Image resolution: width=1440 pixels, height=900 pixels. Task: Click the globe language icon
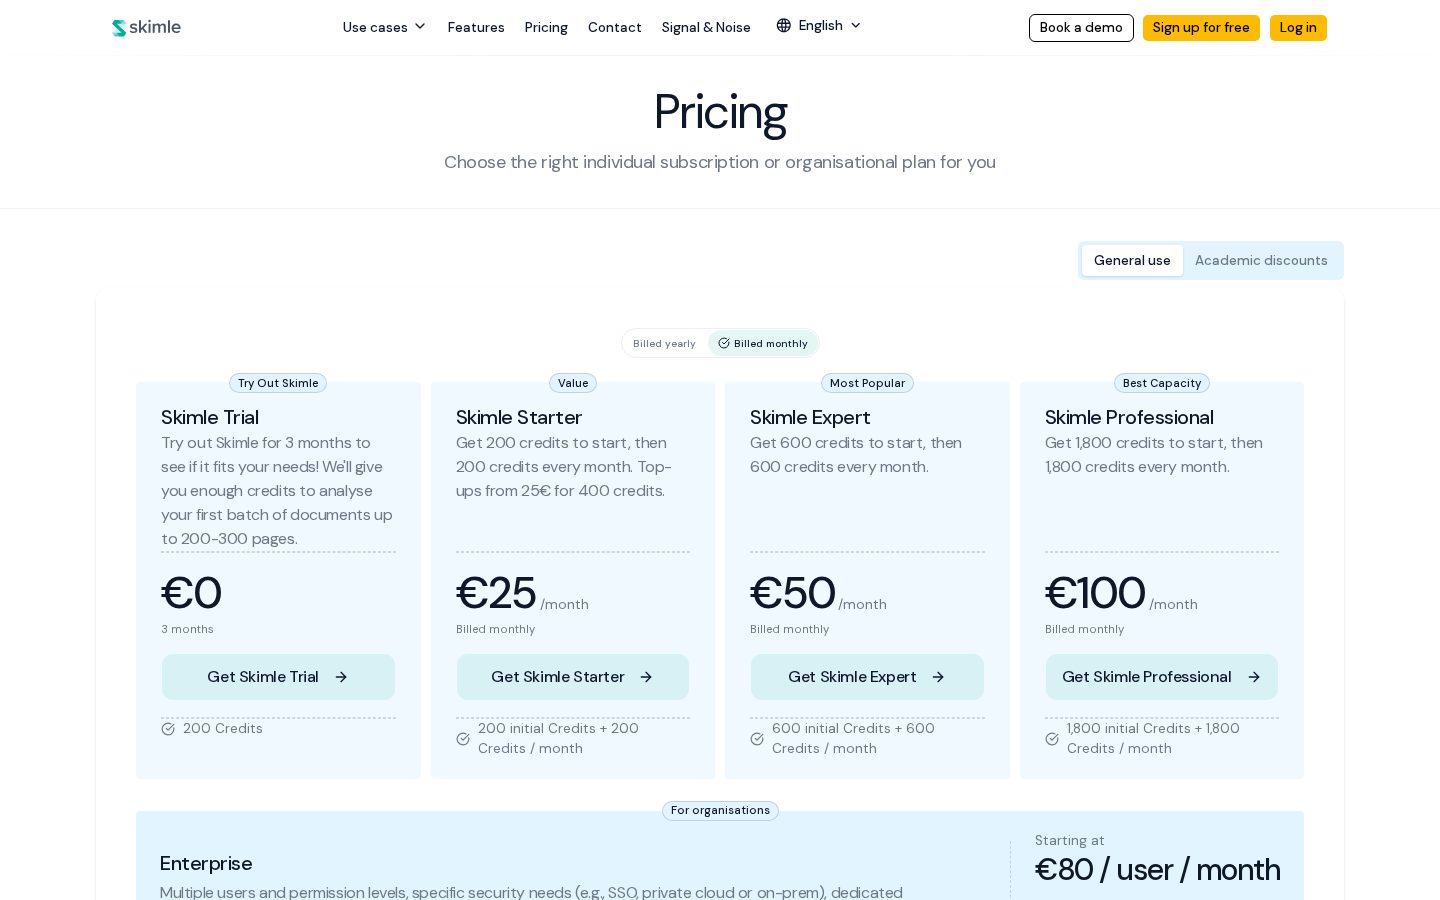click(784, 26)
